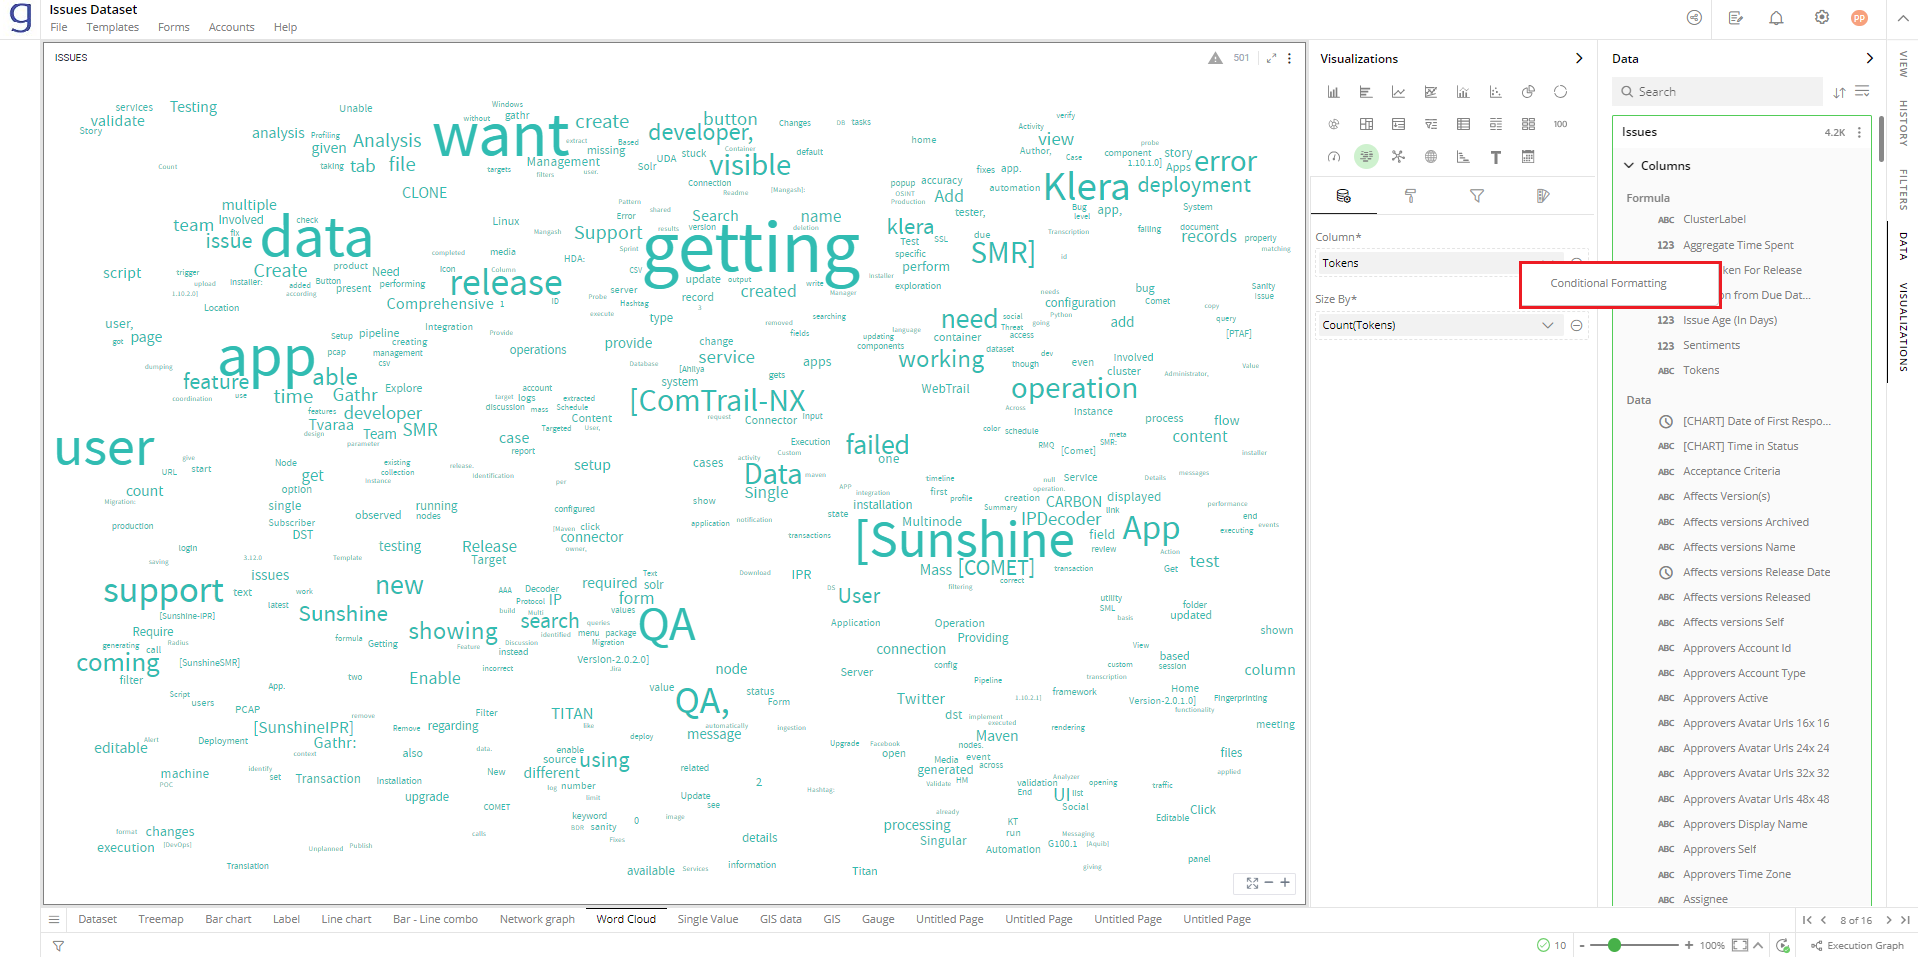Select Conditional Formatting menu entry

(1608, 284)
